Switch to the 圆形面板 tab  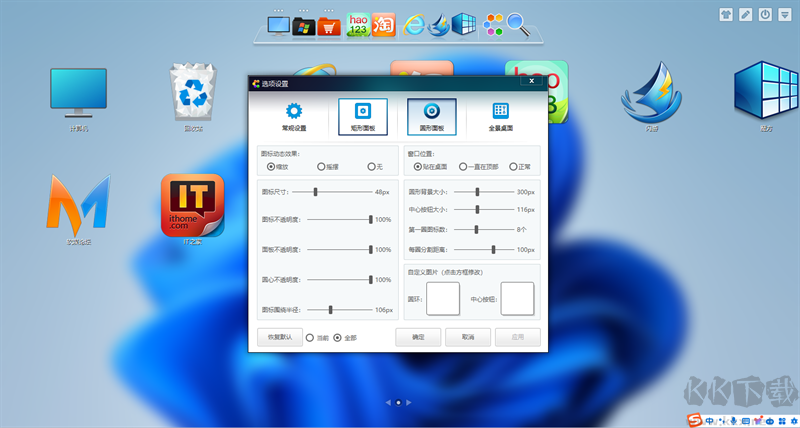point(432,117)
